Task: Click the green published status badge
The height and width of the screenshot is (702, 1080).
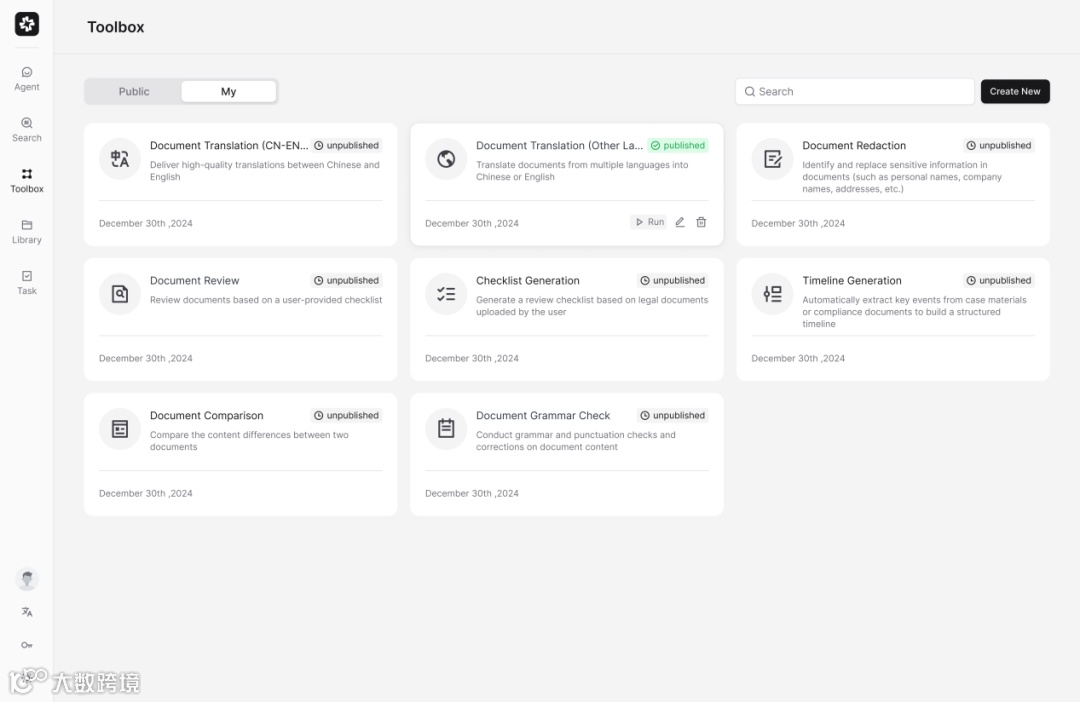Action: [x=678, y=145]
